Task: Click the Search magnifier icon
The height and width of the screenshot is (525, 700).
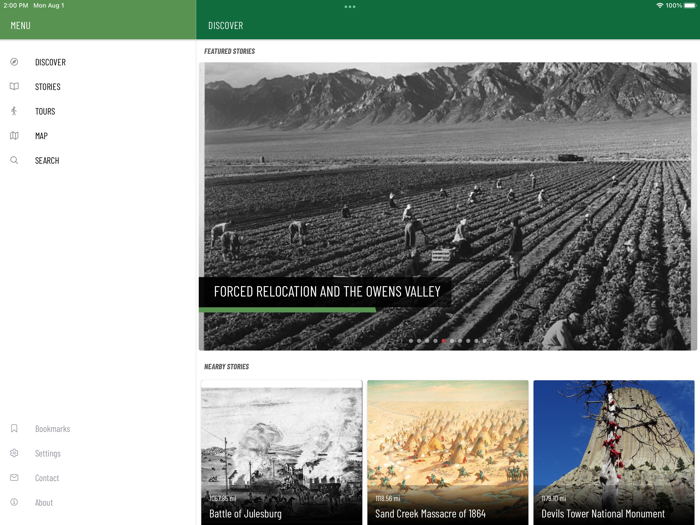Action: coord(14,160)
